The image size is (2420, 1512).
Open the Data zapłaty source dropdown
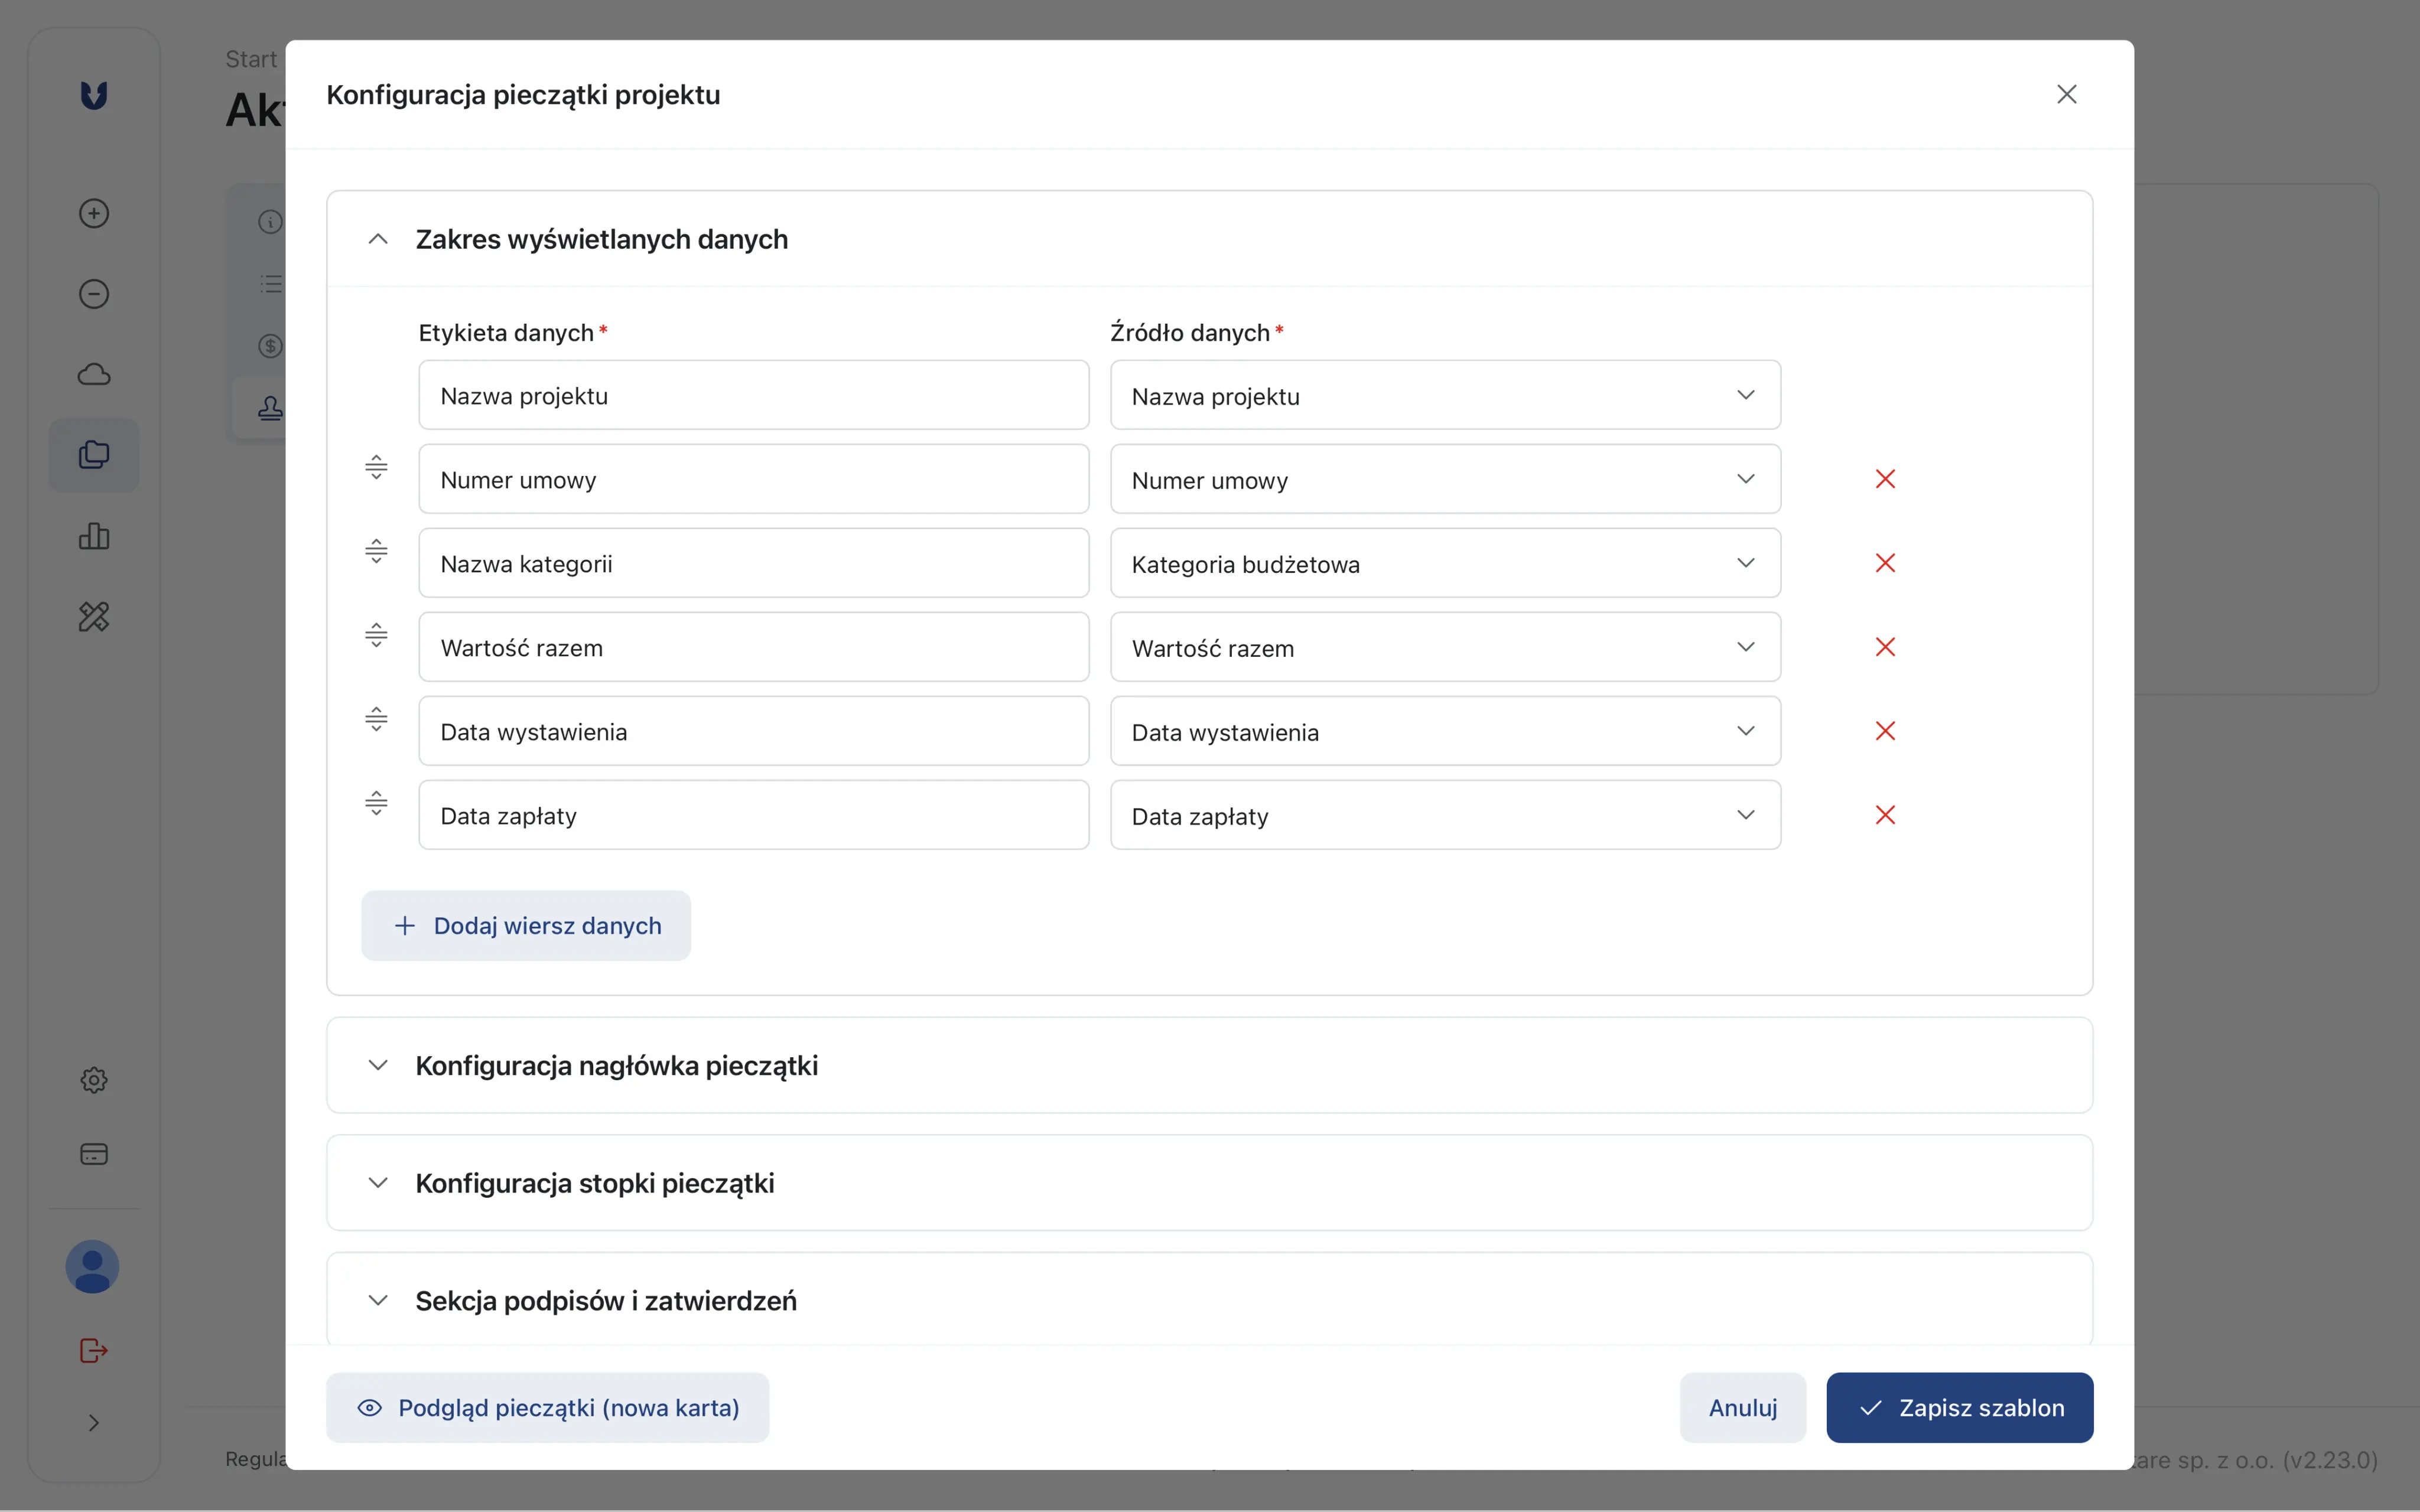click(x=1444, y=816)
